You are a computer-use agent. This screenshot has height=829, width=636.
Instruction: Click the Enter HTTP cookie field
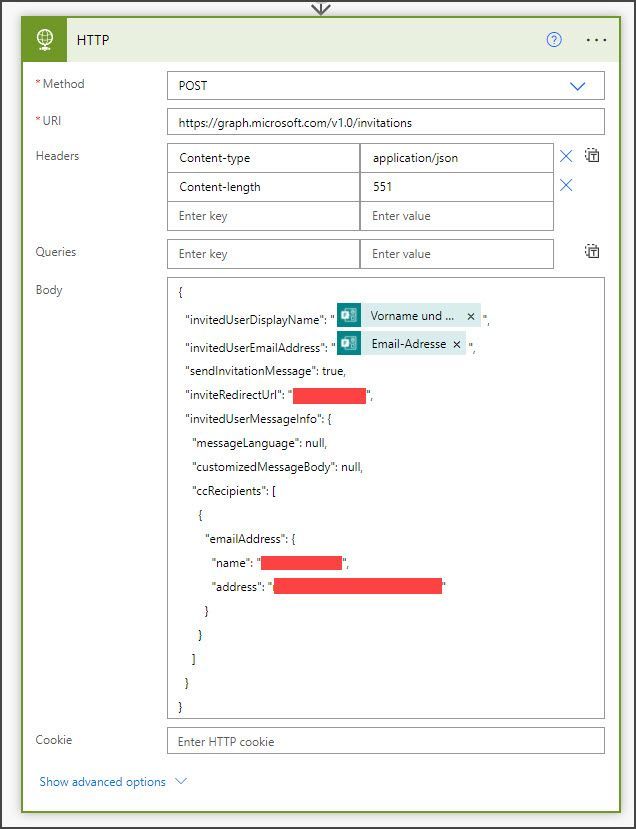tap(386, 741)
